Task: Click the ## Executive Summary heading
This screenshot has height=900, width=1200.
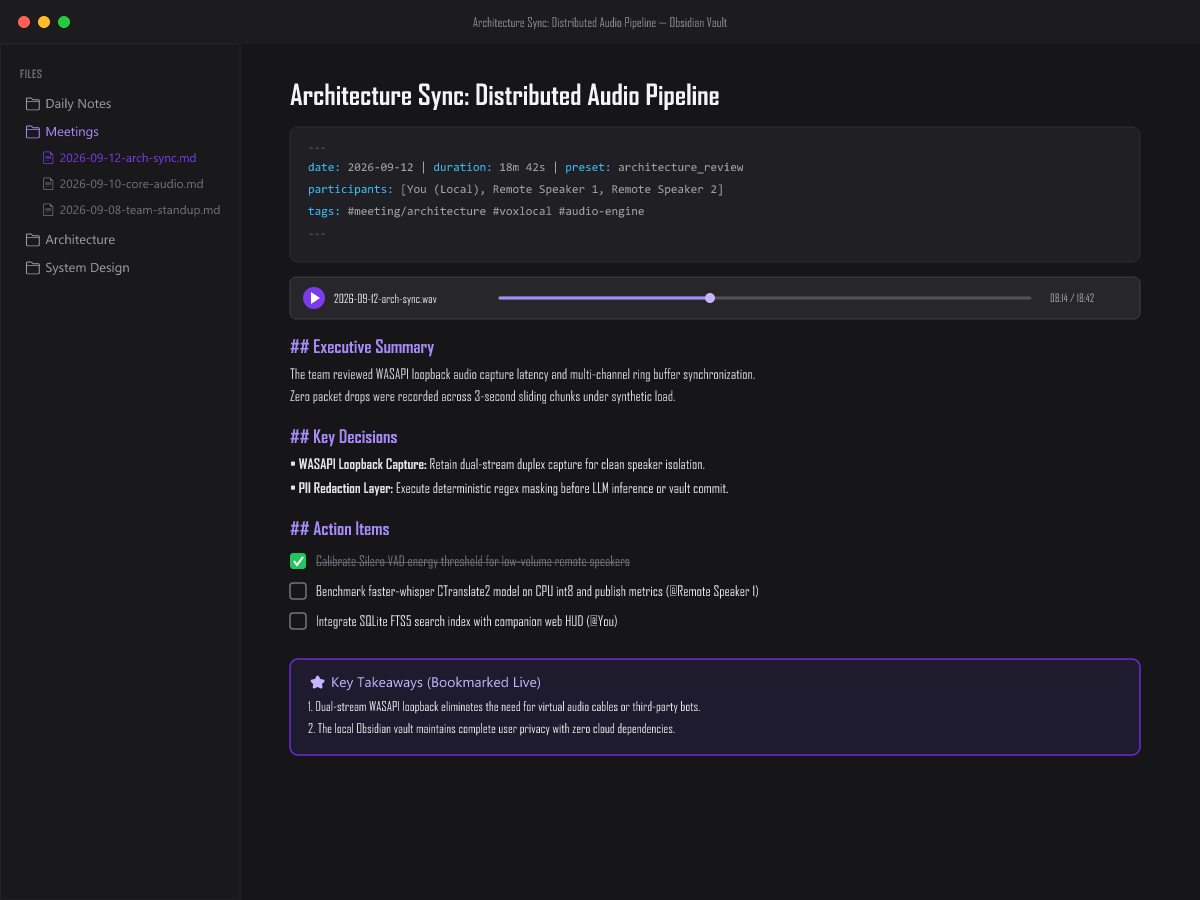Action: [362, 347]
